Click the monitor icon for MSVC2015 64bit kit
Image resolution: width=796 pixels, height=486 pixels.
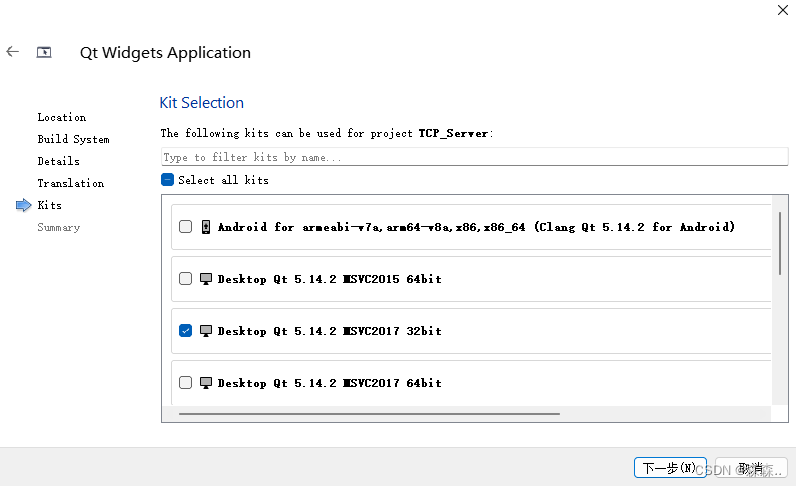point(206,279)
